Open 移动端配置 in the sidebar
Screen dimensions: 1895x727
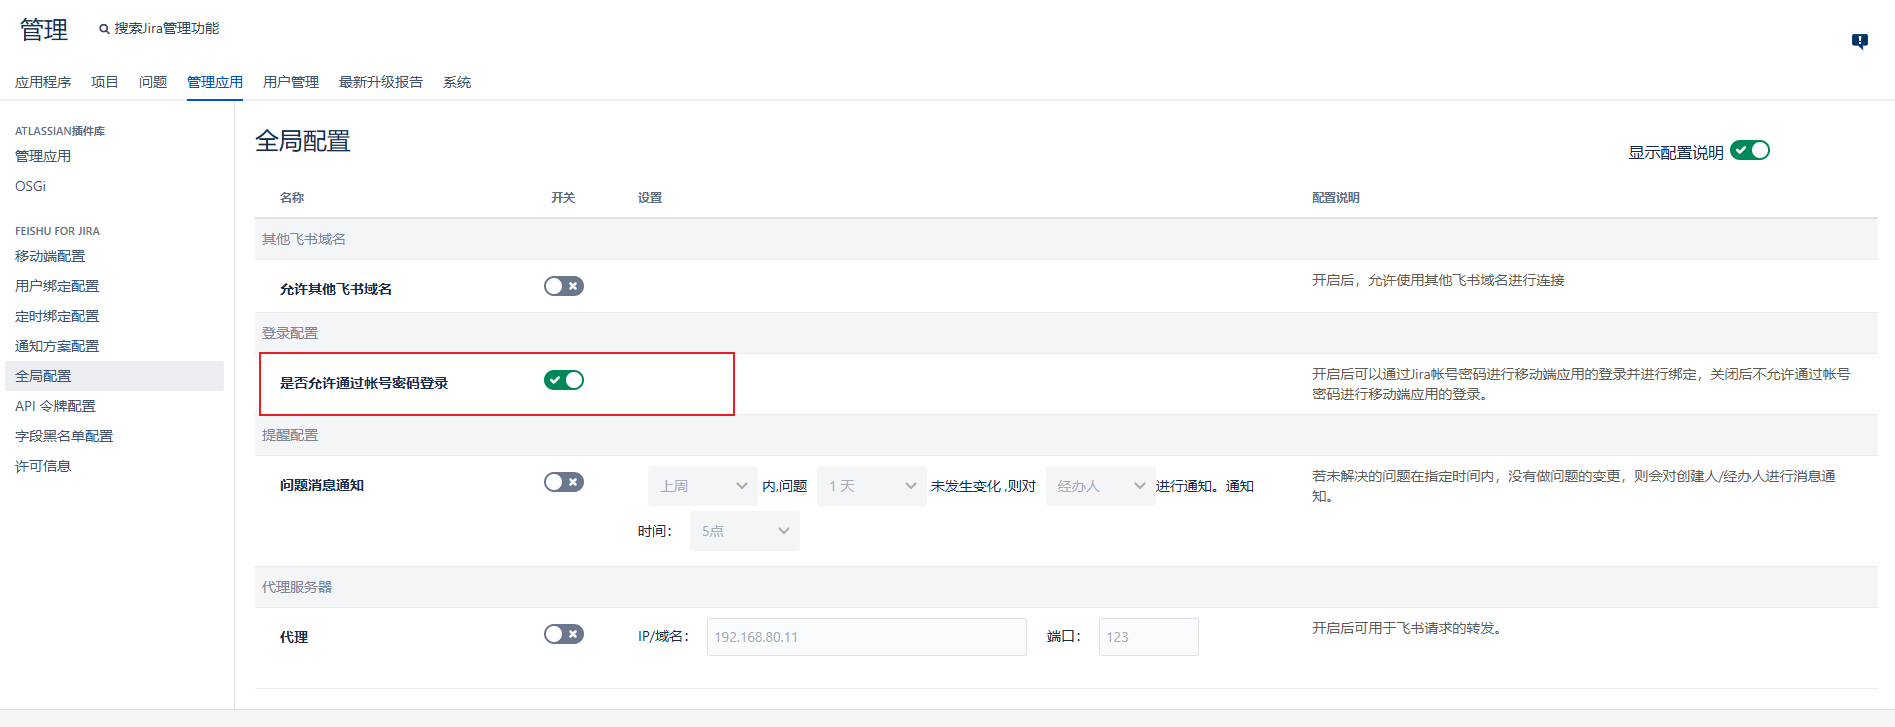point(50,256)
